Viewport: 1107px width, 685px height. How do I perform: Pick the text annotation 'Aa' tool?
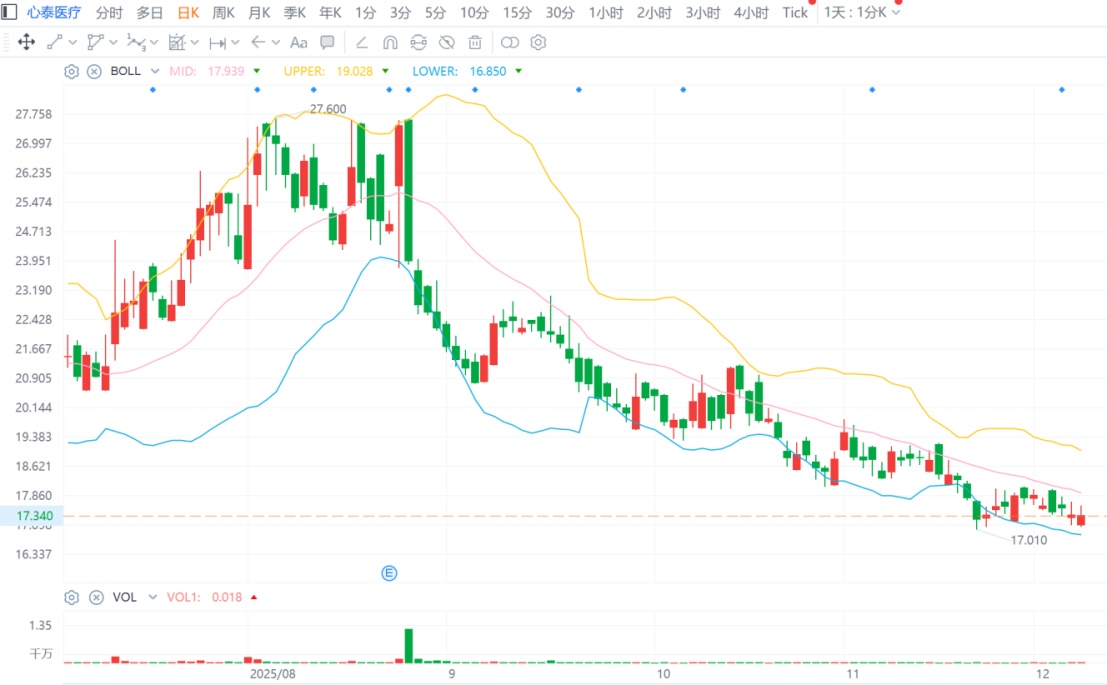[x=298, y=42]
